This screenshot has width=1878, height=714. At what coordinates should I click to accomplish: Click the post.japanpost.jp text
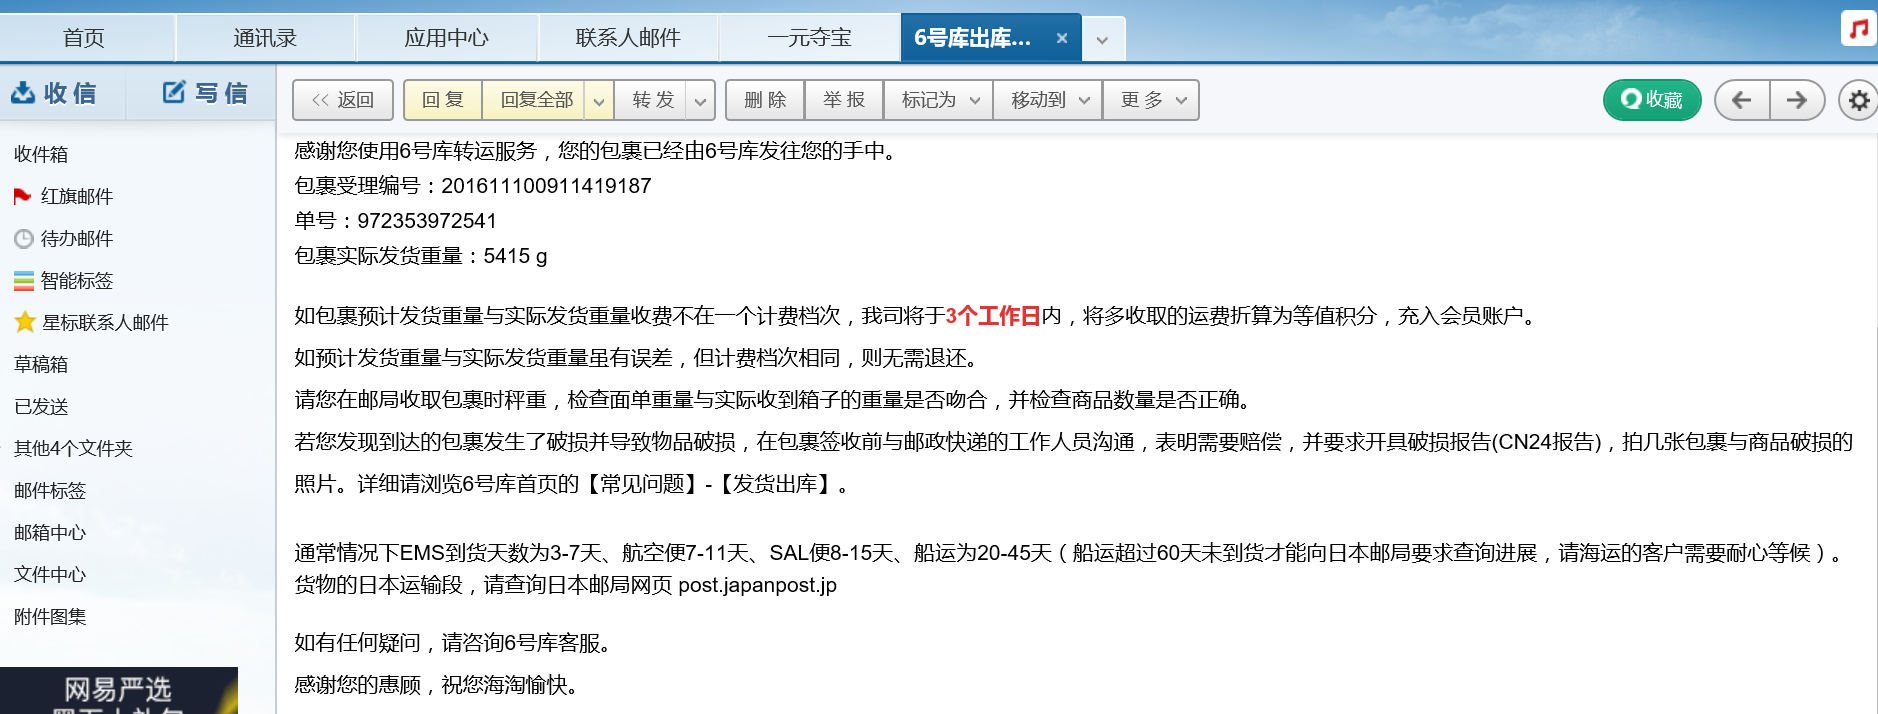(757, 585)
